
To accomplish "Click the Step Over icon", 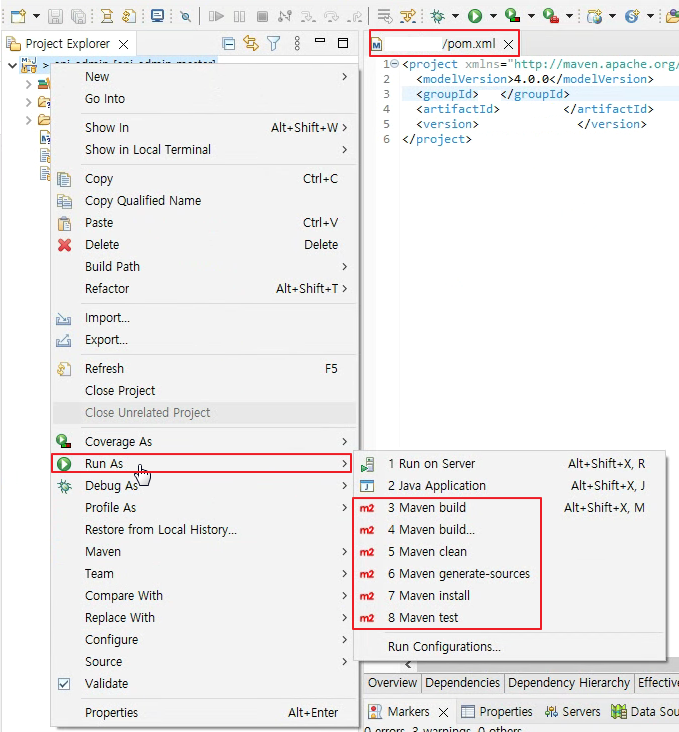I will pos(331,16).
